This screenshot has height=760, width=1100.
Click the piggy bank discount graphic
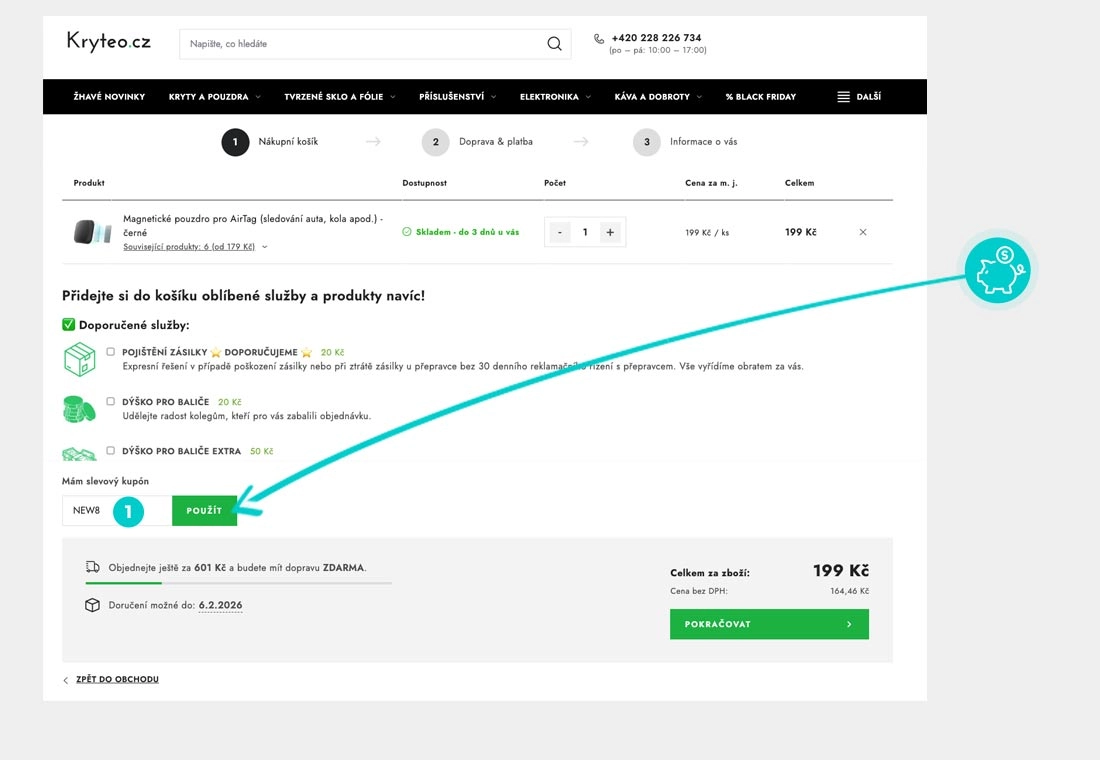point(997,268)
